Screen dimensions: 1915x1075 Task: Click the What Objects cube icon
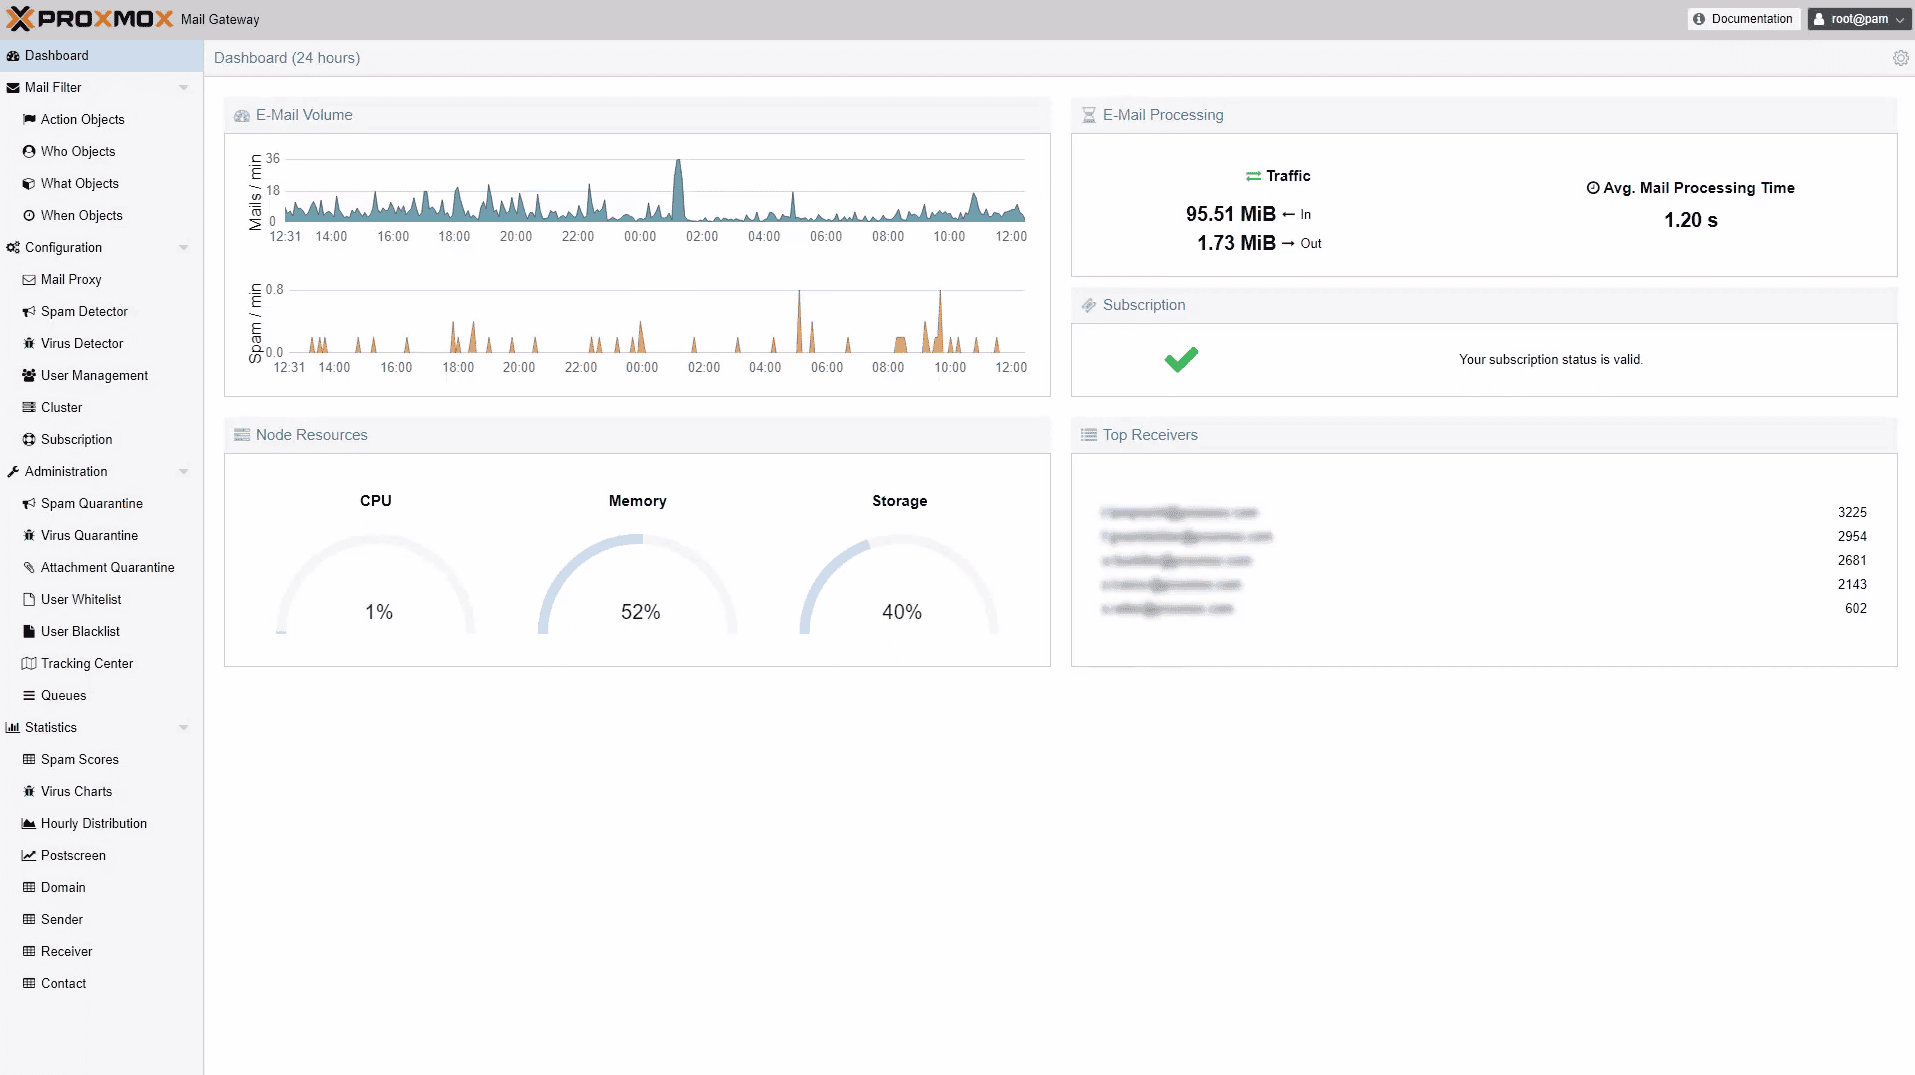[x=29, y=183]
